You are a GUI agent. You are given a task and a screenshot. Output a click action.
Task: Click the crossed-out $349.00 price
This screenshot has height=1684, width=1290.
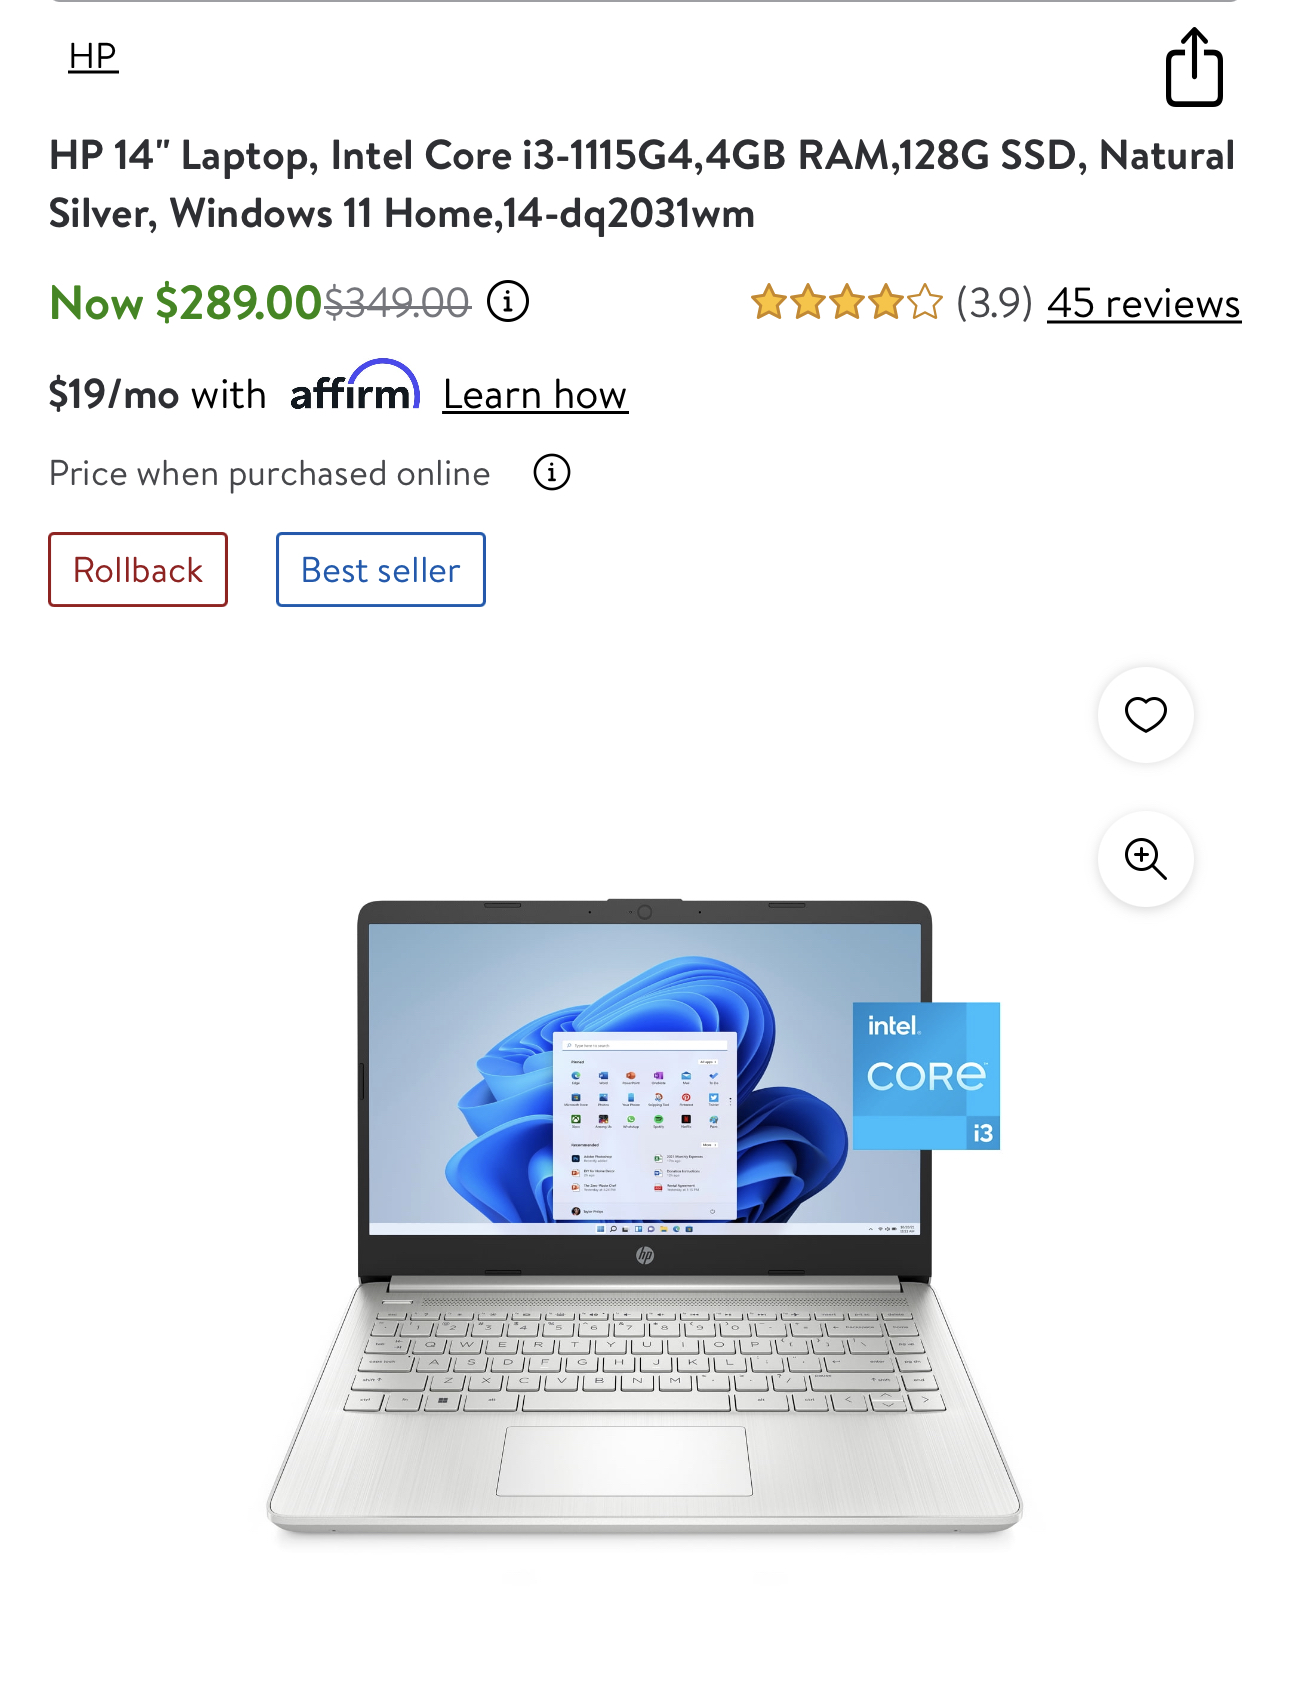pyautogui.click(x=397, y=302)
